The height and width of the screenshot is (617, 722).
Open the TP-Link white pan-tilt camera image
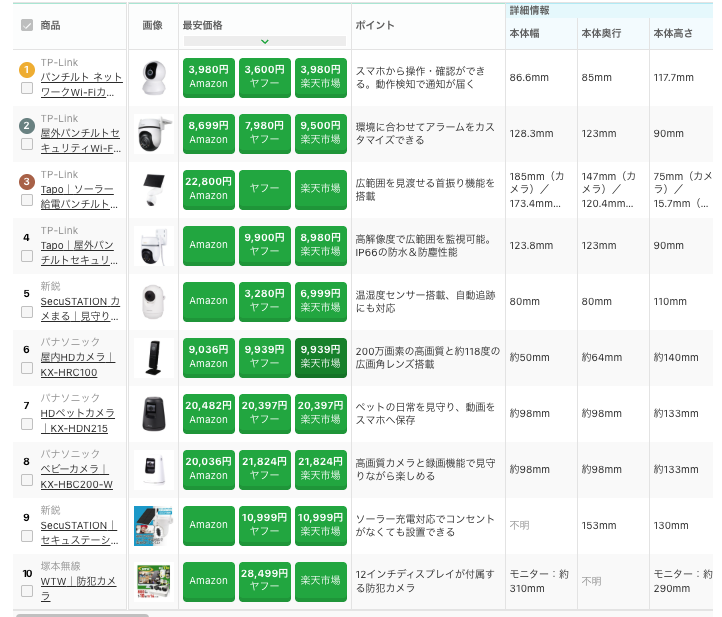click(154, 77)
